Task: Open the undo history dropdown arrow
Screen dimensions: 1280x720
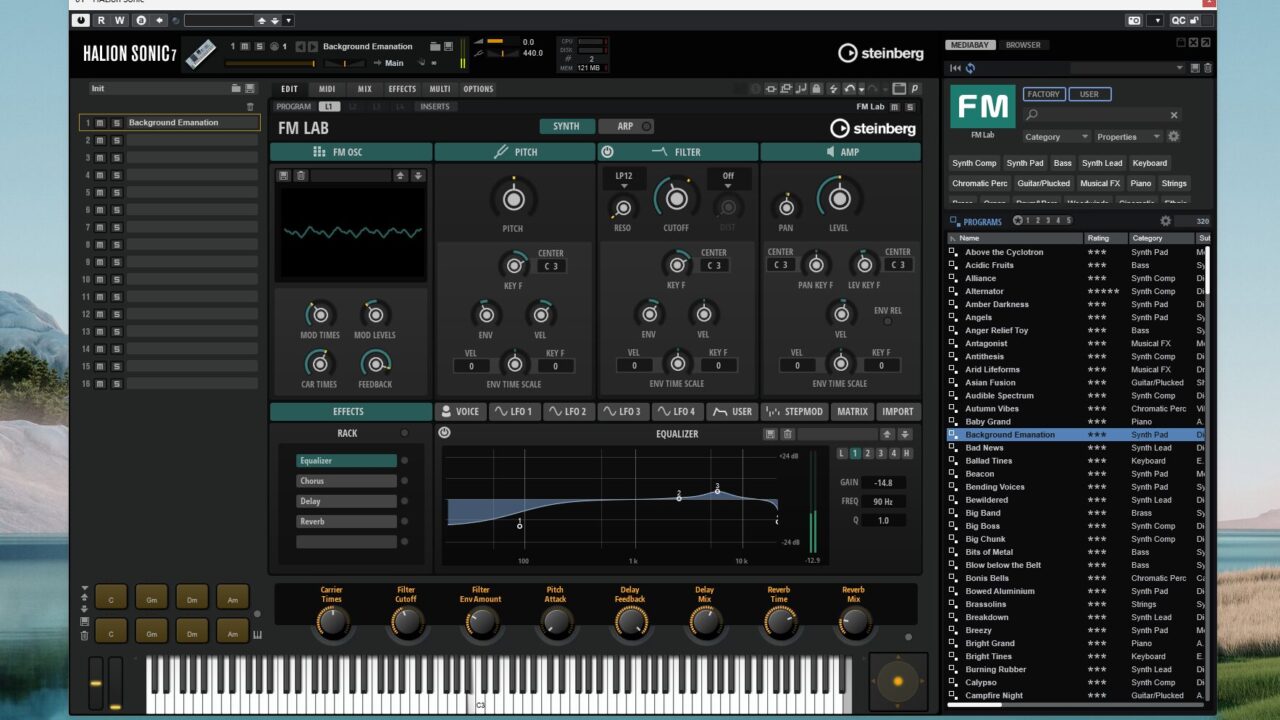Action: coord(861,89)
